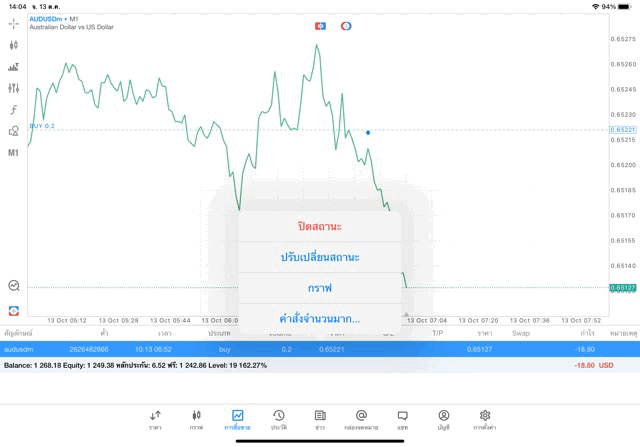Open บัญชี (account) tab
Viewport: 640px width, 447px height.
(x=443, y=419)
